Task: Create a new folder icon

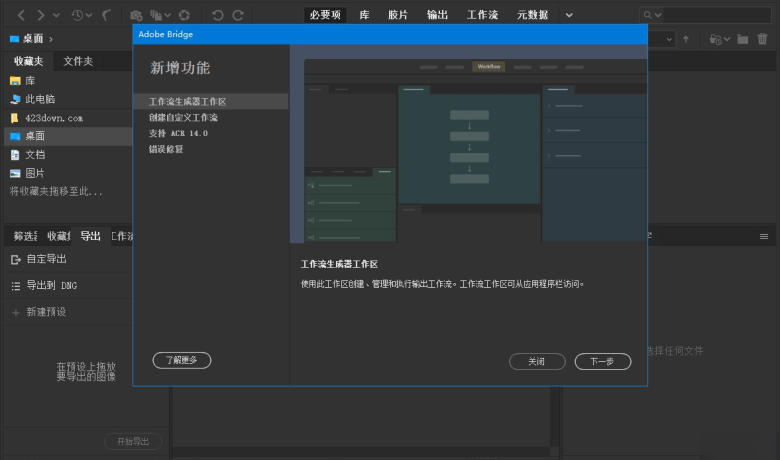Action: coord(743,39)
